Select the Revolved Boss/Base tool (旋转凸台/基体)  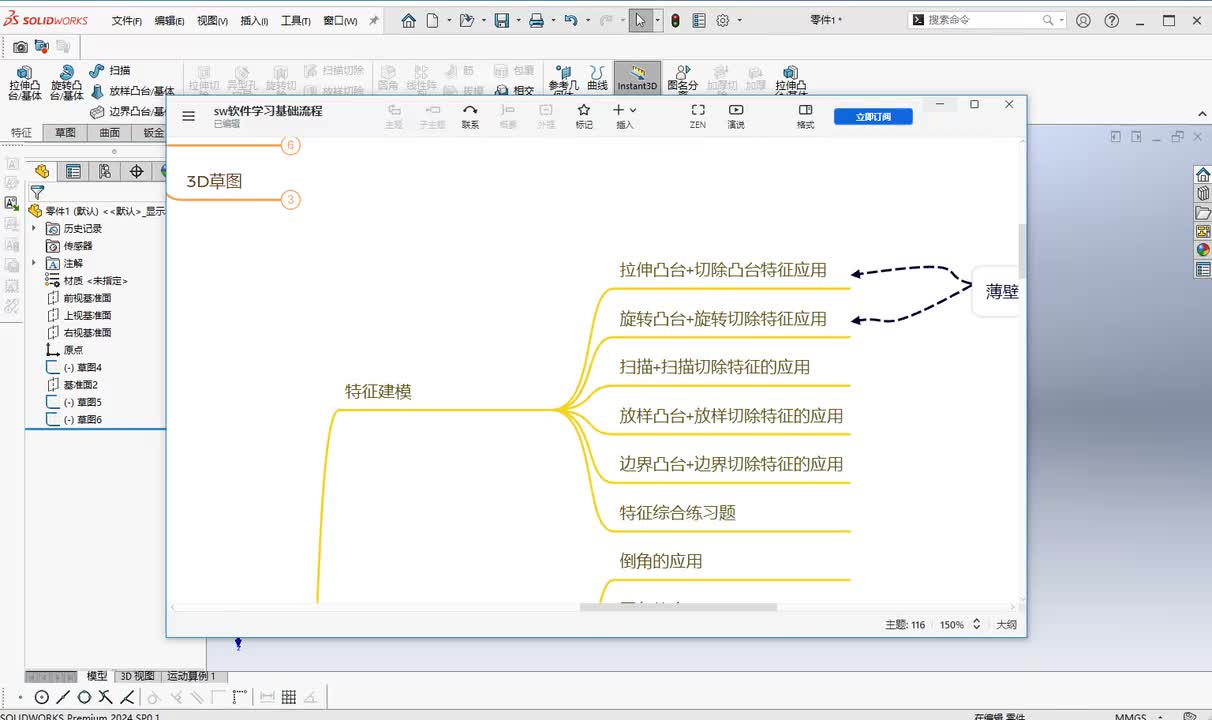(66, 83)
